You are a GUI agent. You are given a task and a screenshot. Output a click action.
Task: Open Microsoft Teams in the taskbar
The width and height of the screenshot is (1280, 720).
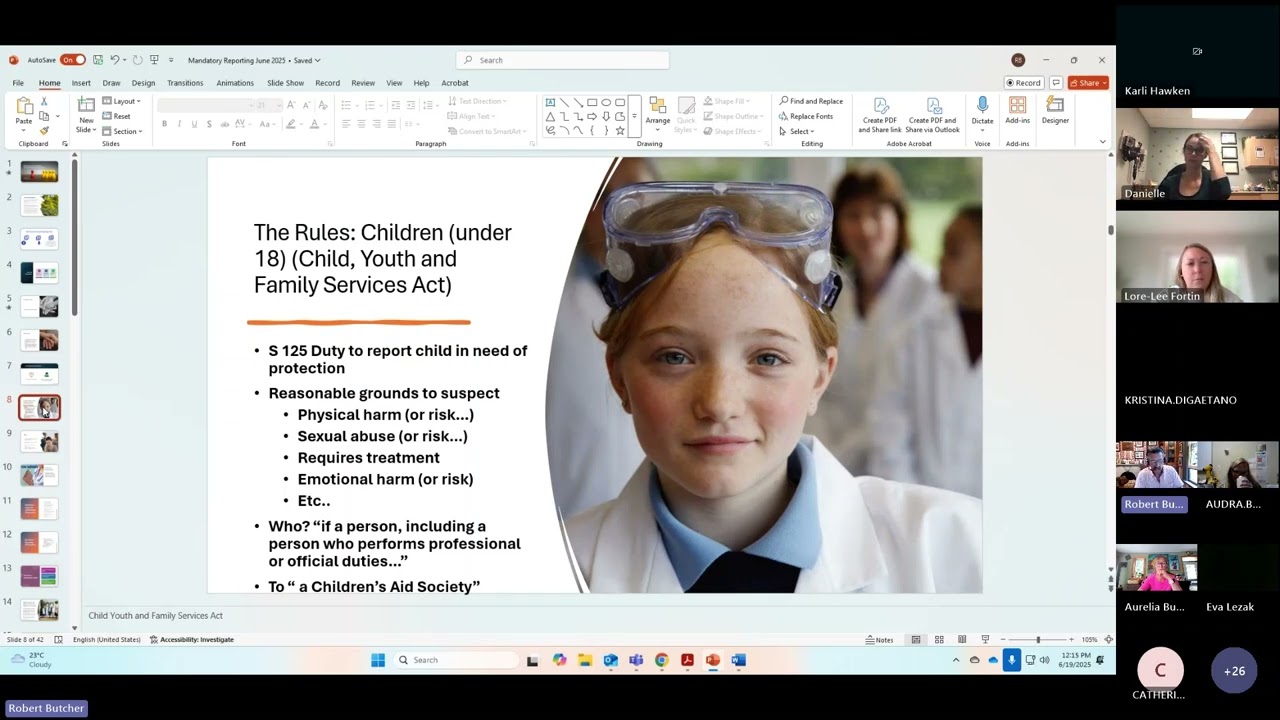635,660
